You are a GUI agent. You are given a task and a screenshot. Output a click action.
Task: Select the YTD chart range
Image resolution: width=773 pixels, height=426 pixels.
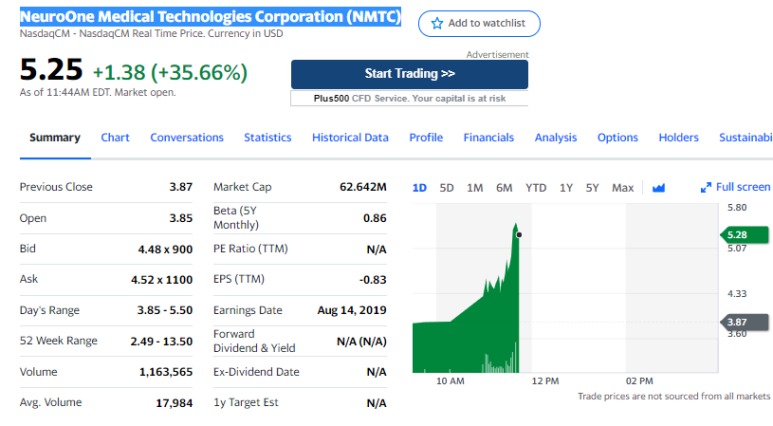pyautogui.click(x=535, y=188)
